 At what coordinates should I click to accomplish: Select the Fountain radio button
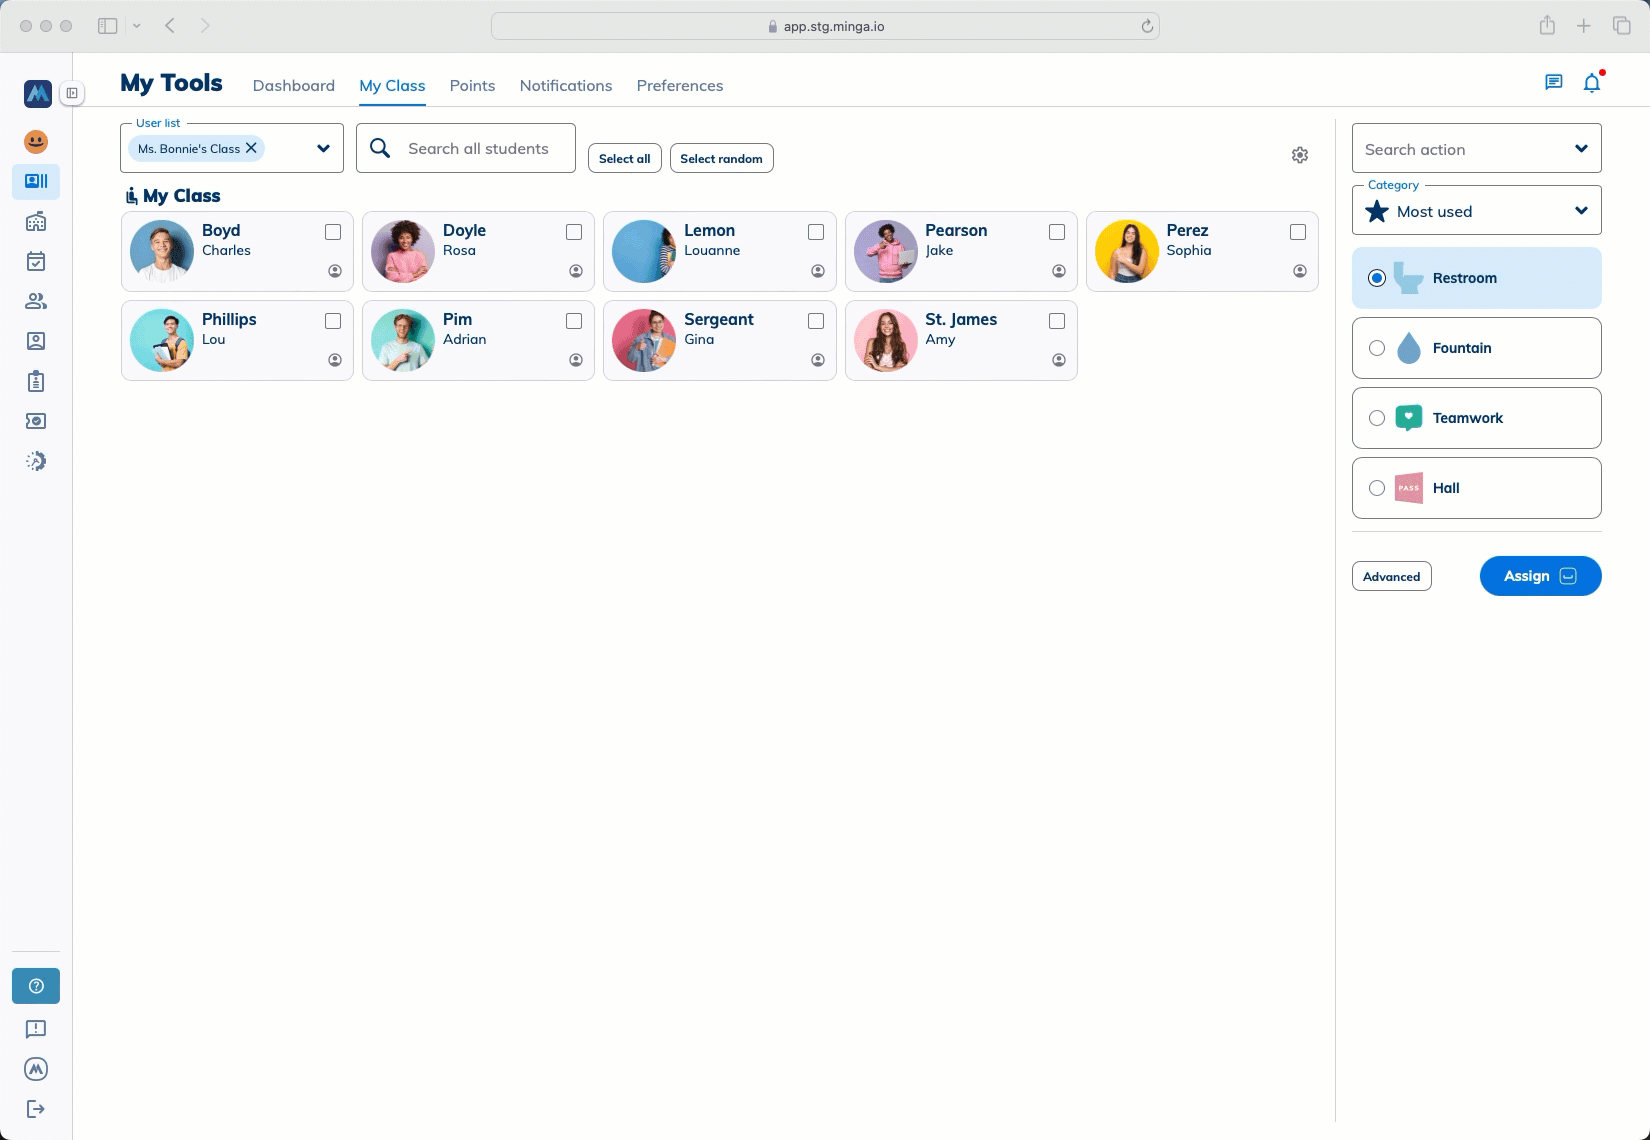tap(1377, 348)
